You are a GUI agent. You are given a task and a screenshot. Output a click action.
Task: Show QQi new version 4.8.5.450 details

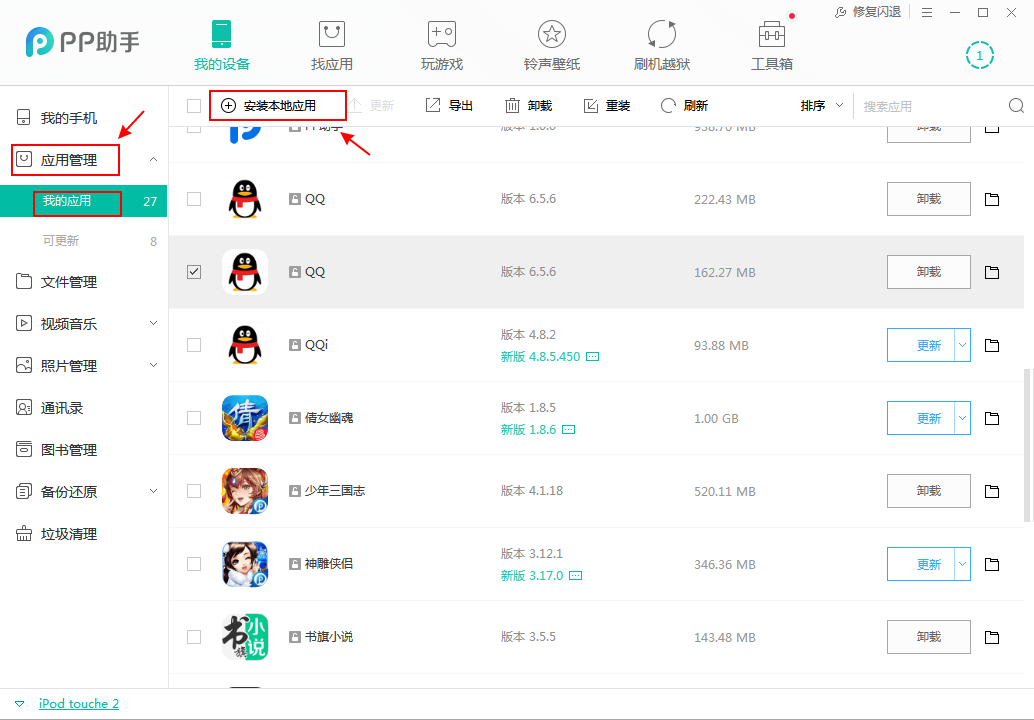pyautogui.click(x=592, y=357)
